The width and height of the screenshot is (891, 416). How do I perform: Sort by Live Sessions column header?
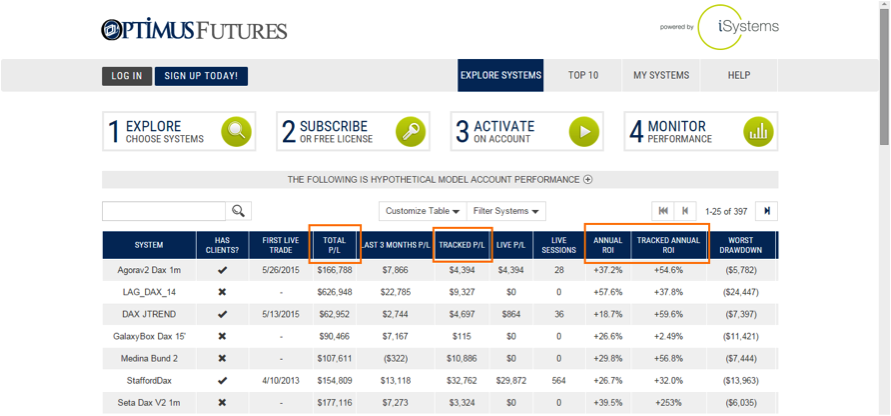click(559, 245)
